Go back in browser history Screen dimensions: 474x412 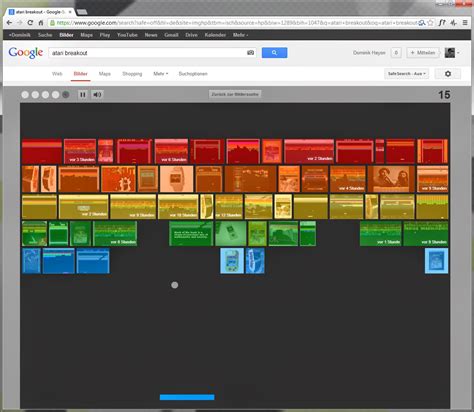(9, 23)
